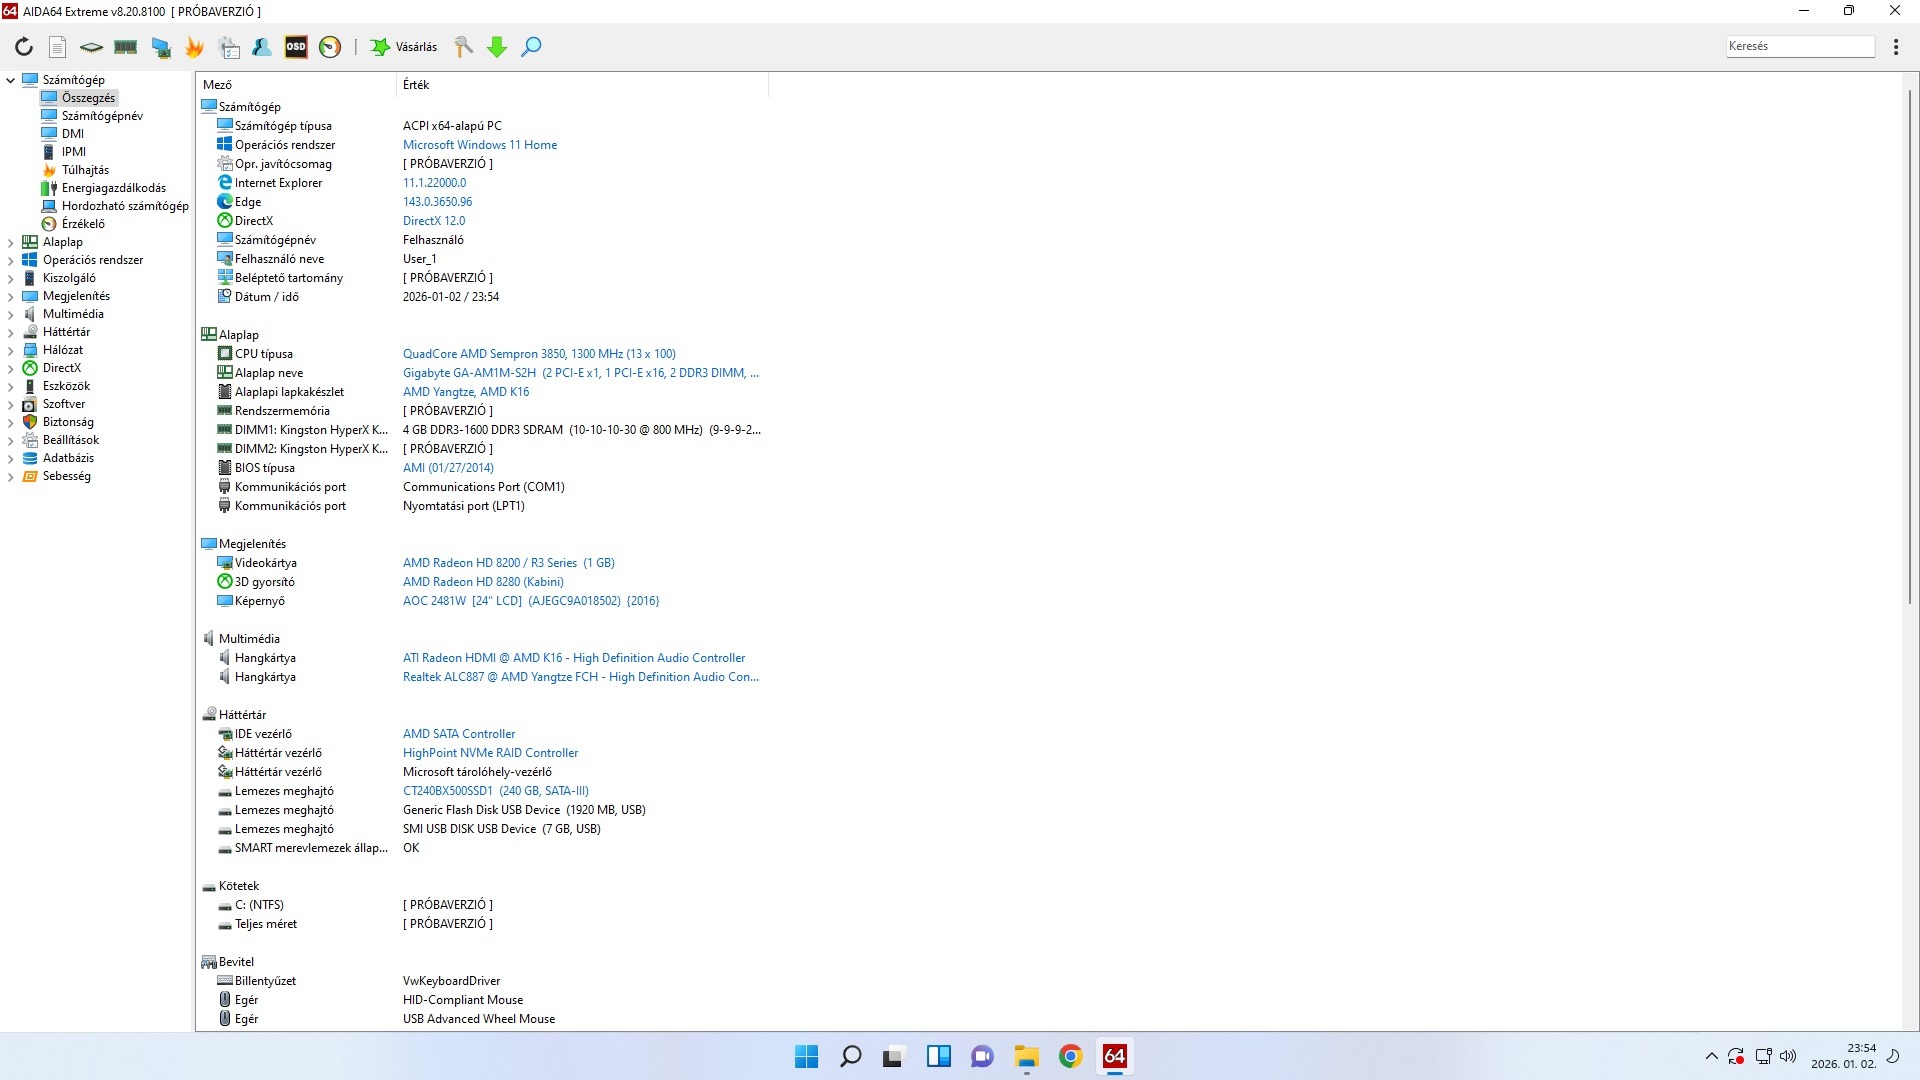Screen dimensions: 1920x1080
Task: Open the three-dot options menu
Action: [1896, 47]
